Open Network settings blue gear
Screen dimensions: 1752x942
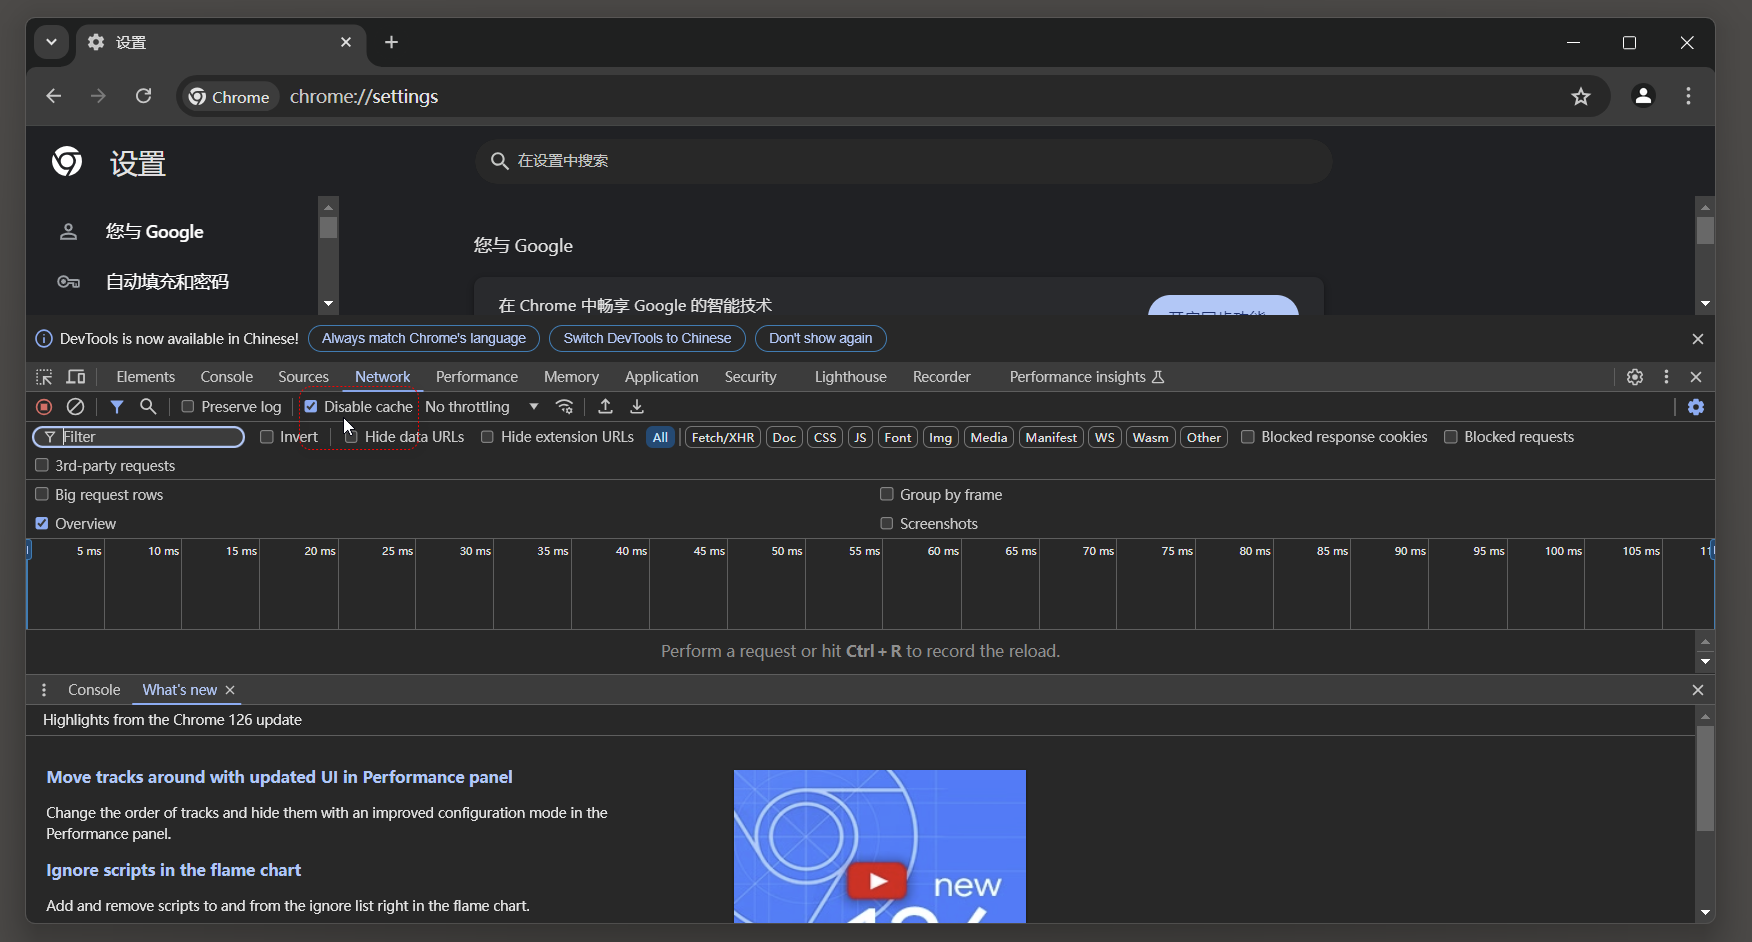click(x=1696, y=407)
